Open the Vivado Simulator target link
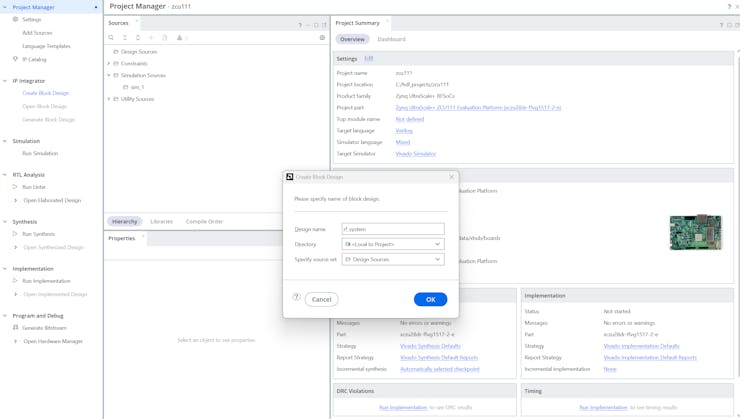Viewport: 740px width, 419px height. (415, 154)
